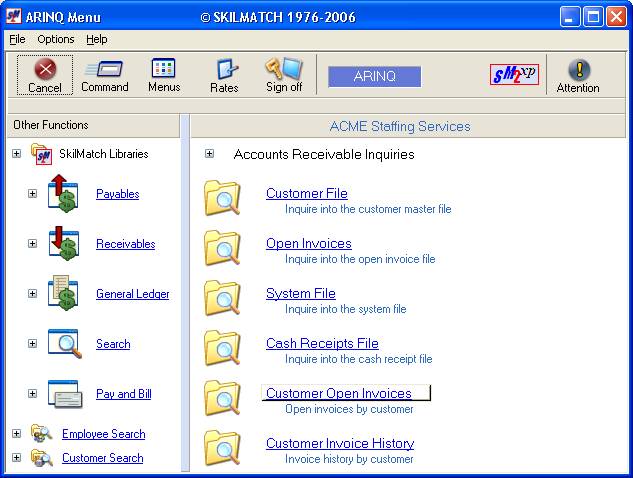
Task: Open the System File inquiry link
Action: click(x=301, y=294)
